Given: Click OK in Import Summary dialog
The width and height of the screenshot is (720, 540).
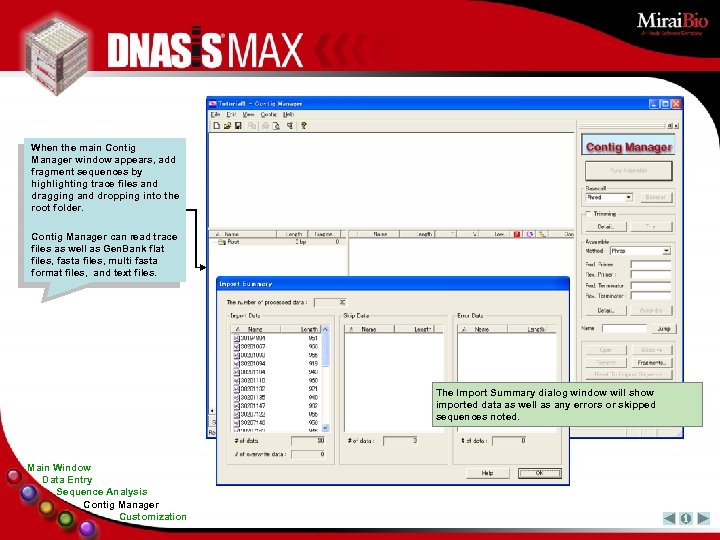Looking at the screenshot, I should pyautogui.click(x=540, y=473).
